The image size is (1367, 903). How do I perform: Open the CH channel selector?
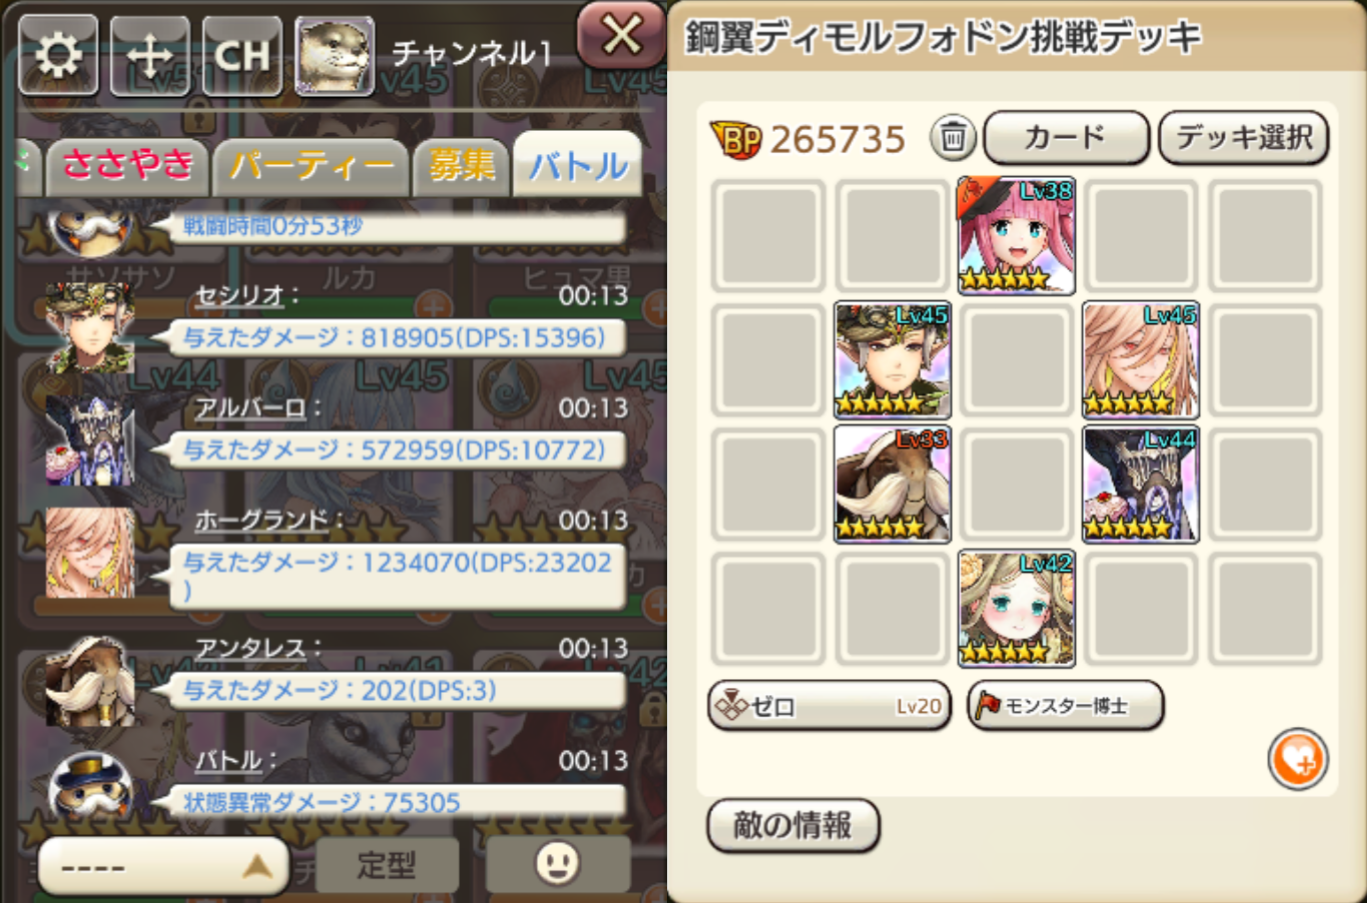point(242,55)
